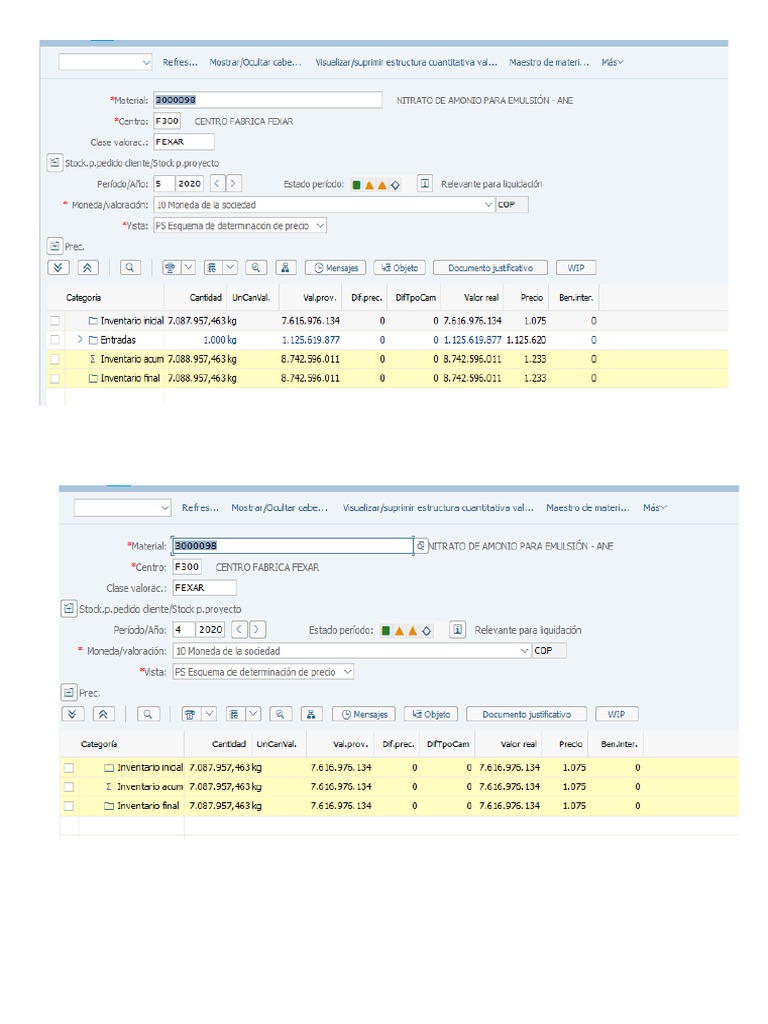Tick the Inventario final checkbox showing price 1.233
Screen dimensions: 768x1024
coord(55,378)
